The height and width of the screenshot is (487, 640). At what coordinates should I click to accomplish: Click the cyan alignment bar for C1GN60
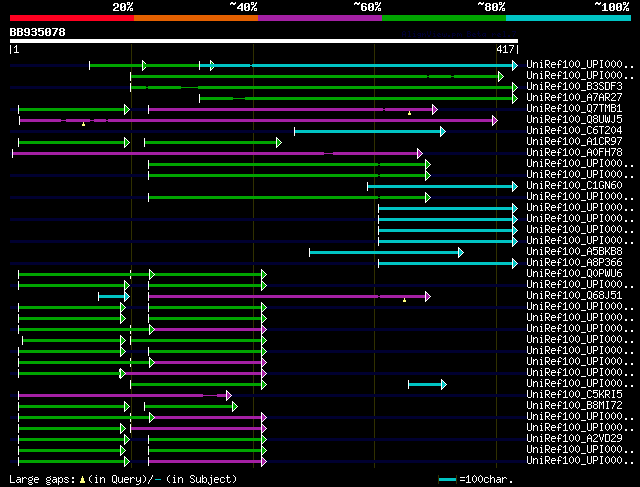(x=442, y=187)
